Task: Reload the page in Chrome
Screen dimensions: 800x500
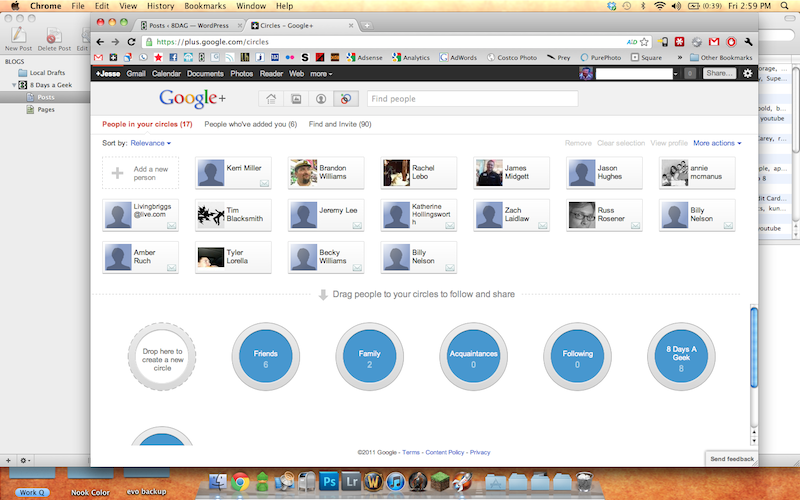Action: click(x=131, y=42)
